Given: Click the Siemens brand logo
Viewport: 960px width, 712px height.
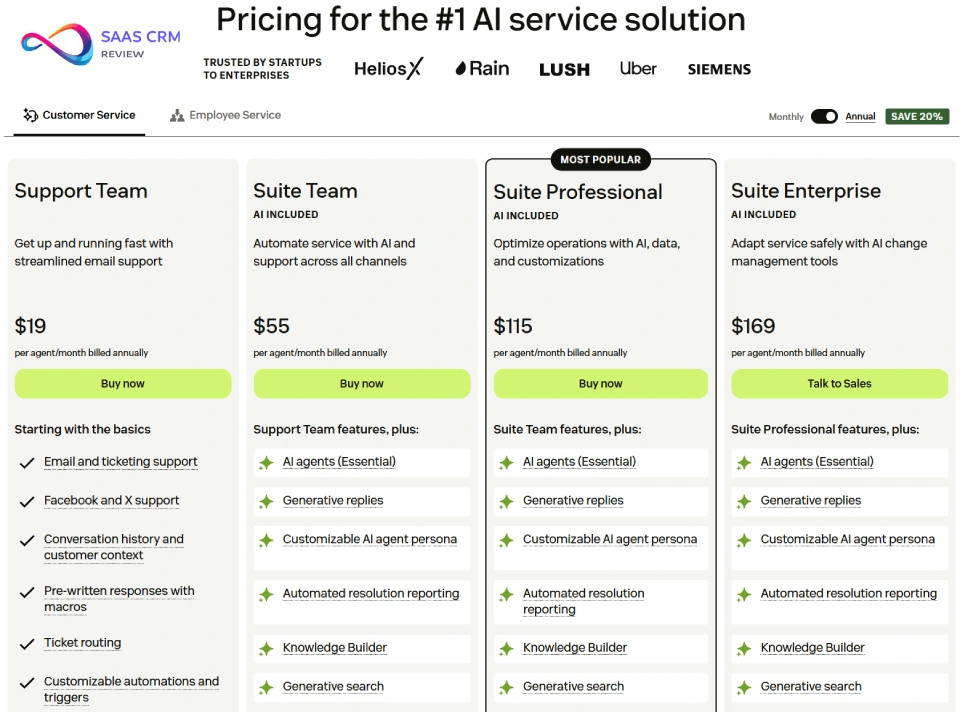Looking at the screenshot, I should tap(719, 69).
